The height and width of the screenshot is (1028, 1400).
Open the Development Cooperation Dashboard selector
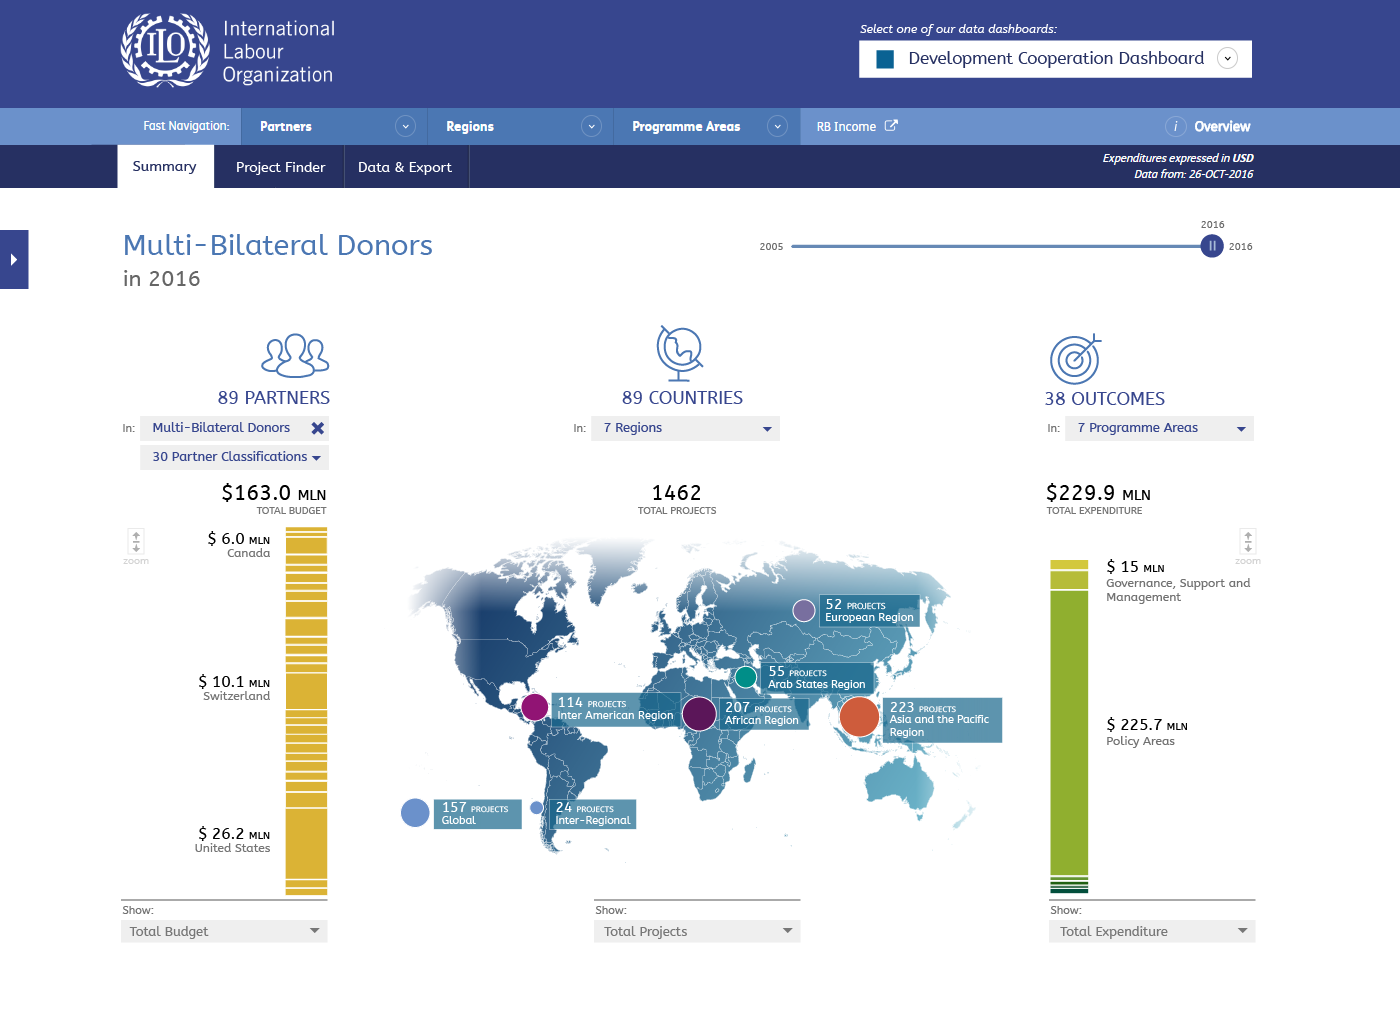[x=1055, y=59]
